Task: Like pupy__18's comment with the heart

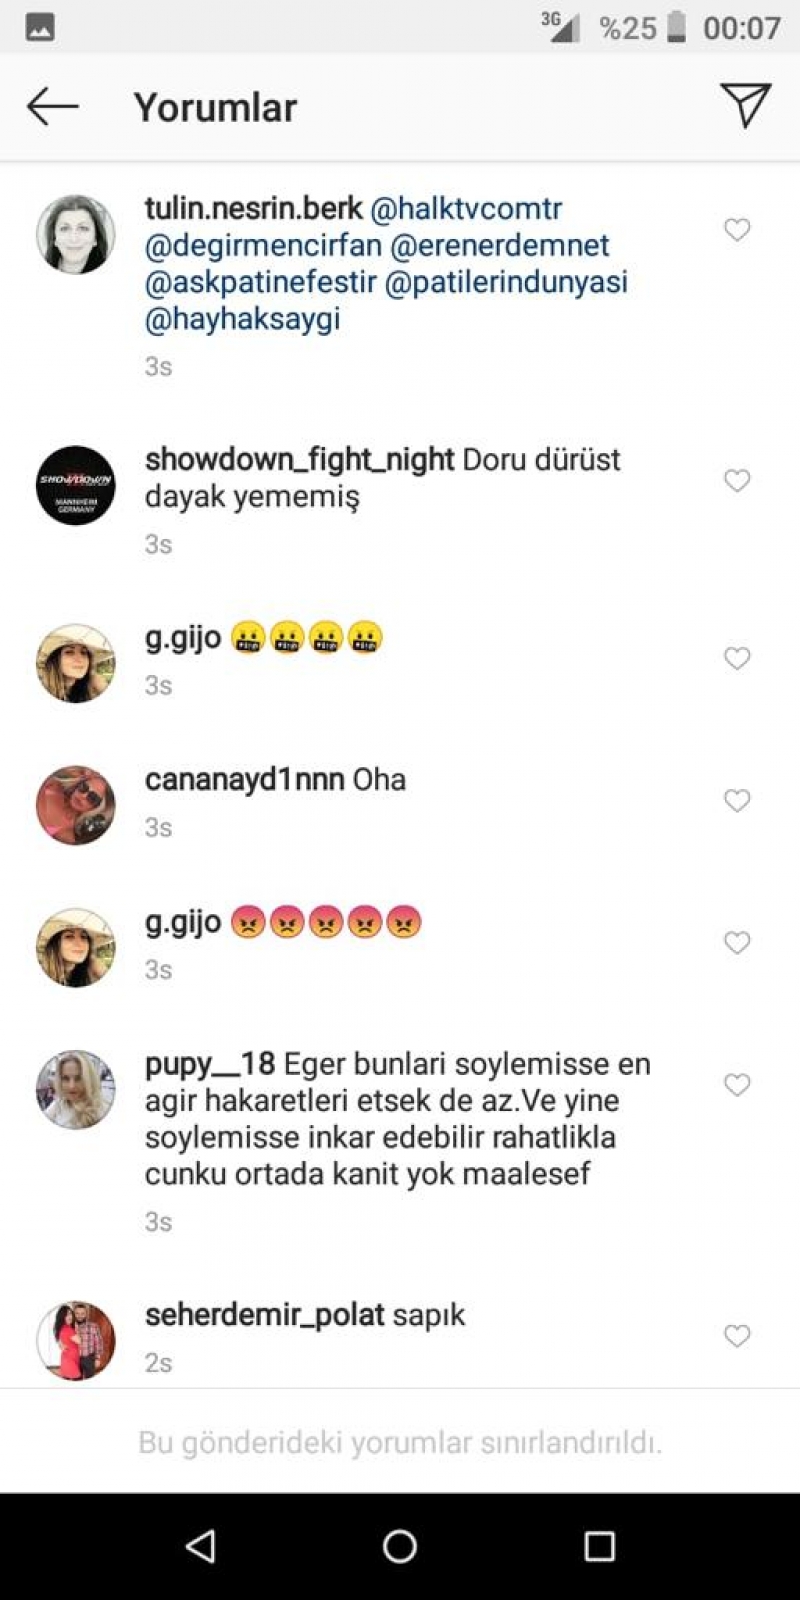Action: 737,1085
